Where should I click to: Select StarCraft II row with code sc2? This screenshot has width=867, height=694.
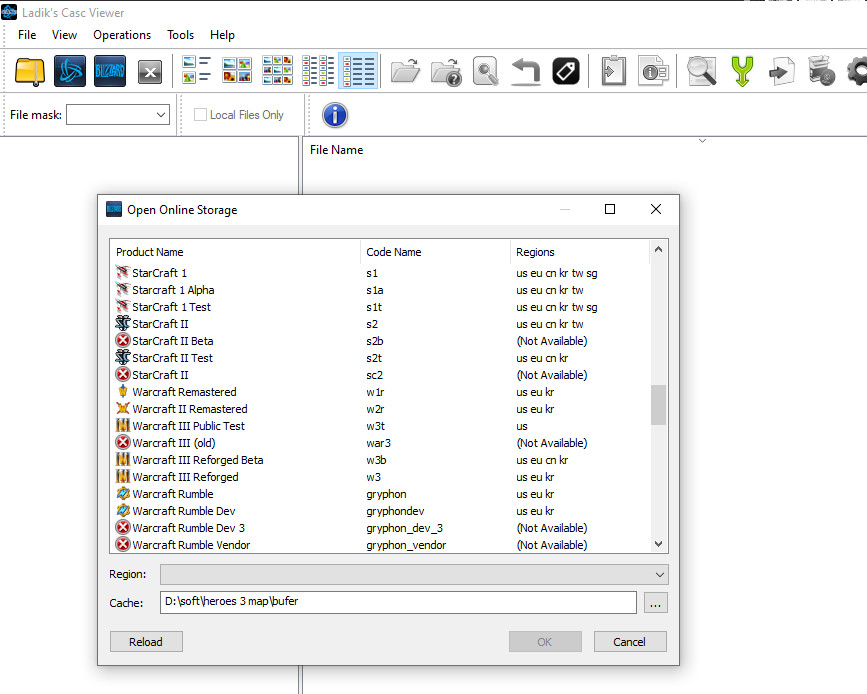click(x=381, y=375)
